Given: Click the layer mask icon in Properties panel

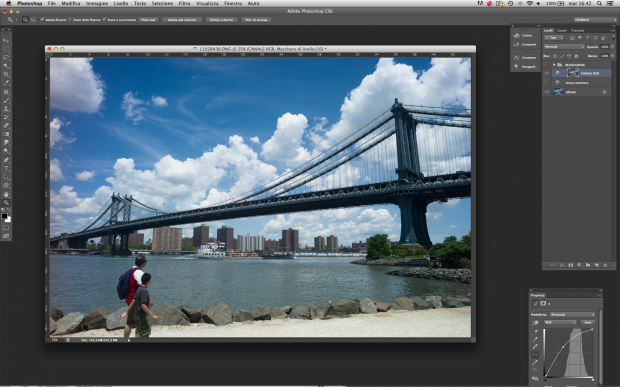Looking at the screenshot, I should point(543,304).
